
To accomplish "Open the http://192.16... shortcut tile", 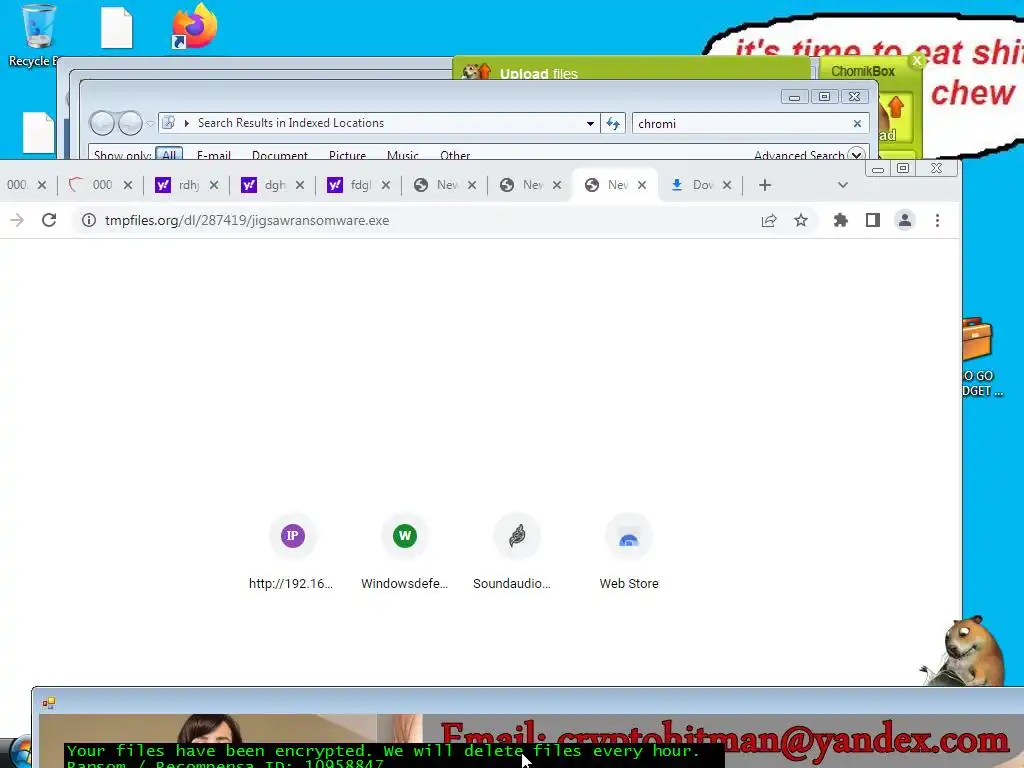I will coord(292,552).
